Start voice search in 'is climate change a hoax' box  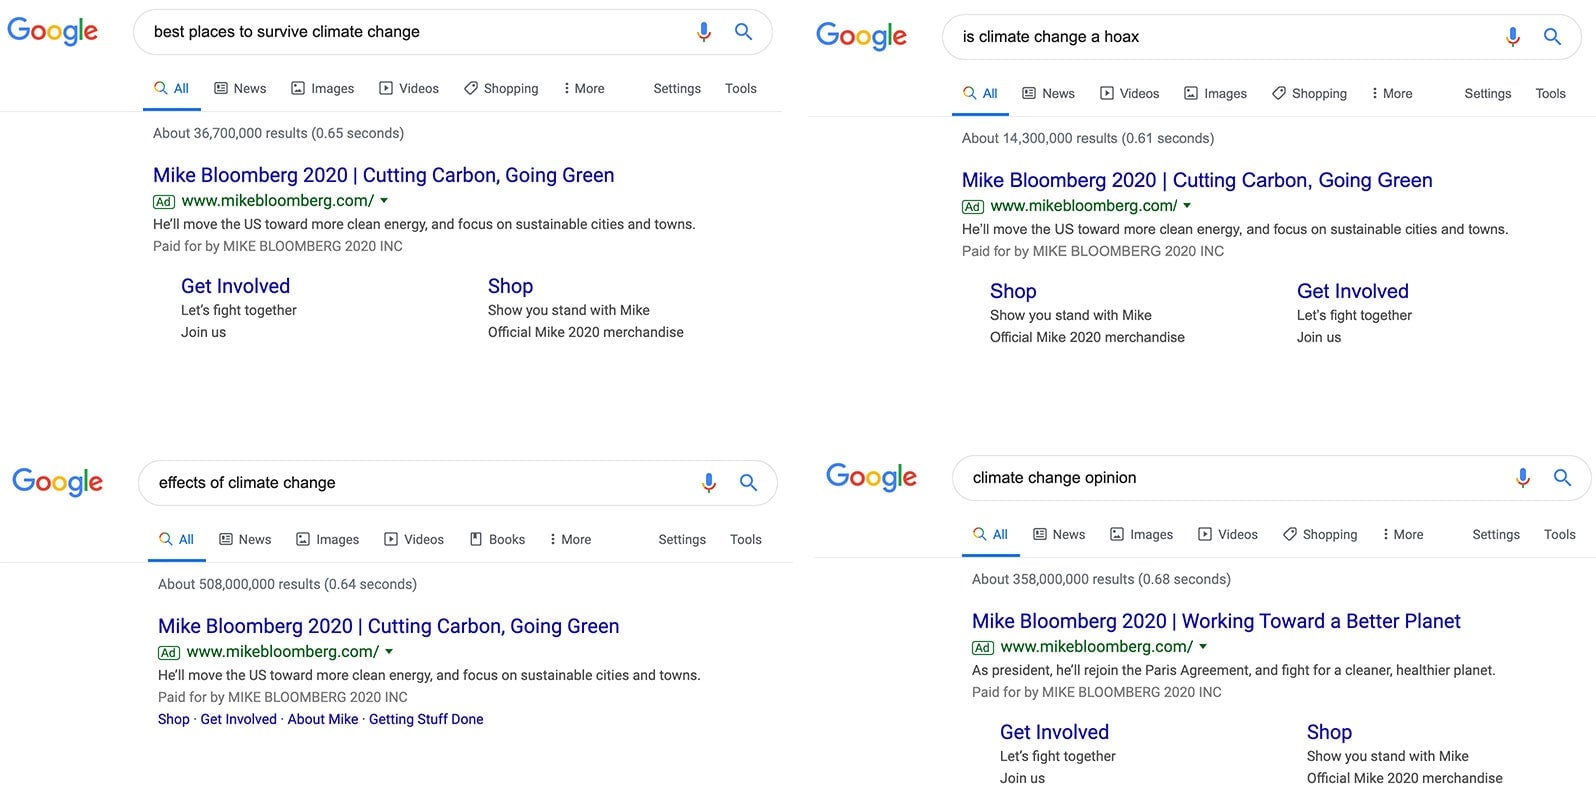(x=1513, y=37)
